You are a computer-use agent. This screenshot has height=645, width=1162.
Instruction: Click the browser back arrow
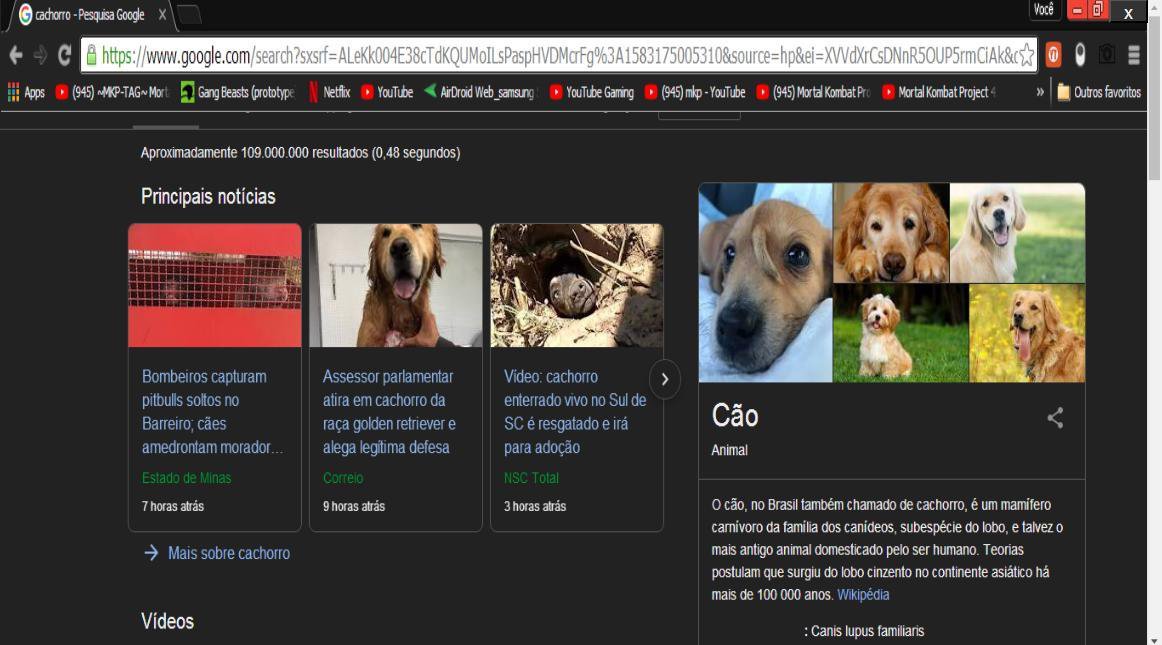pos(15,55)
